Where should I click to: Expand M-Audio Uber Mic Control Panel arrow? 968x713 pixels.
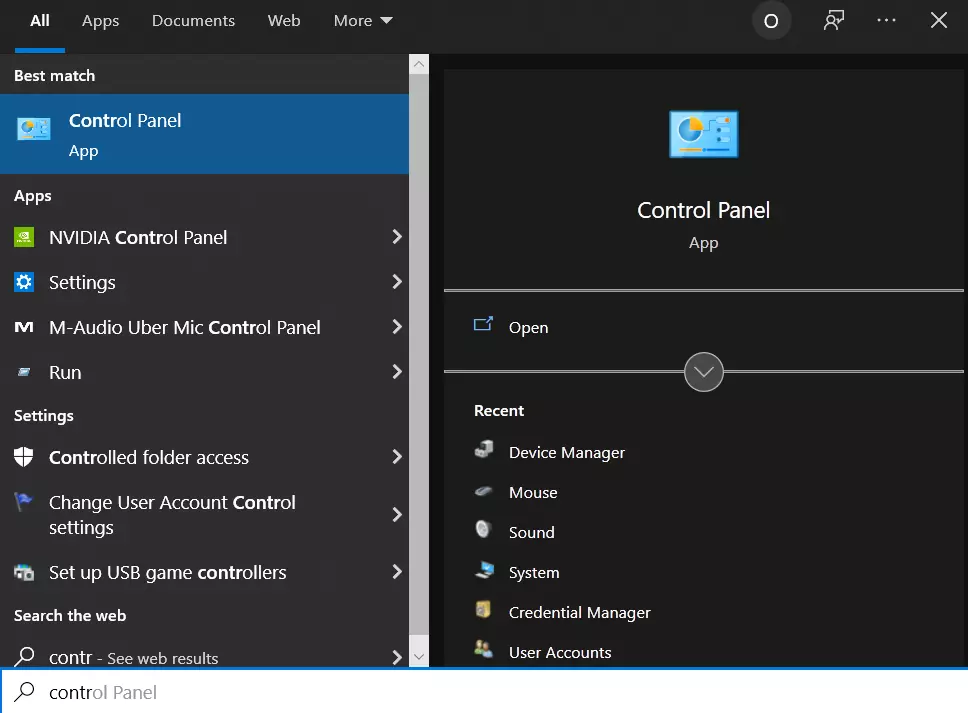(x=397, y=327)
